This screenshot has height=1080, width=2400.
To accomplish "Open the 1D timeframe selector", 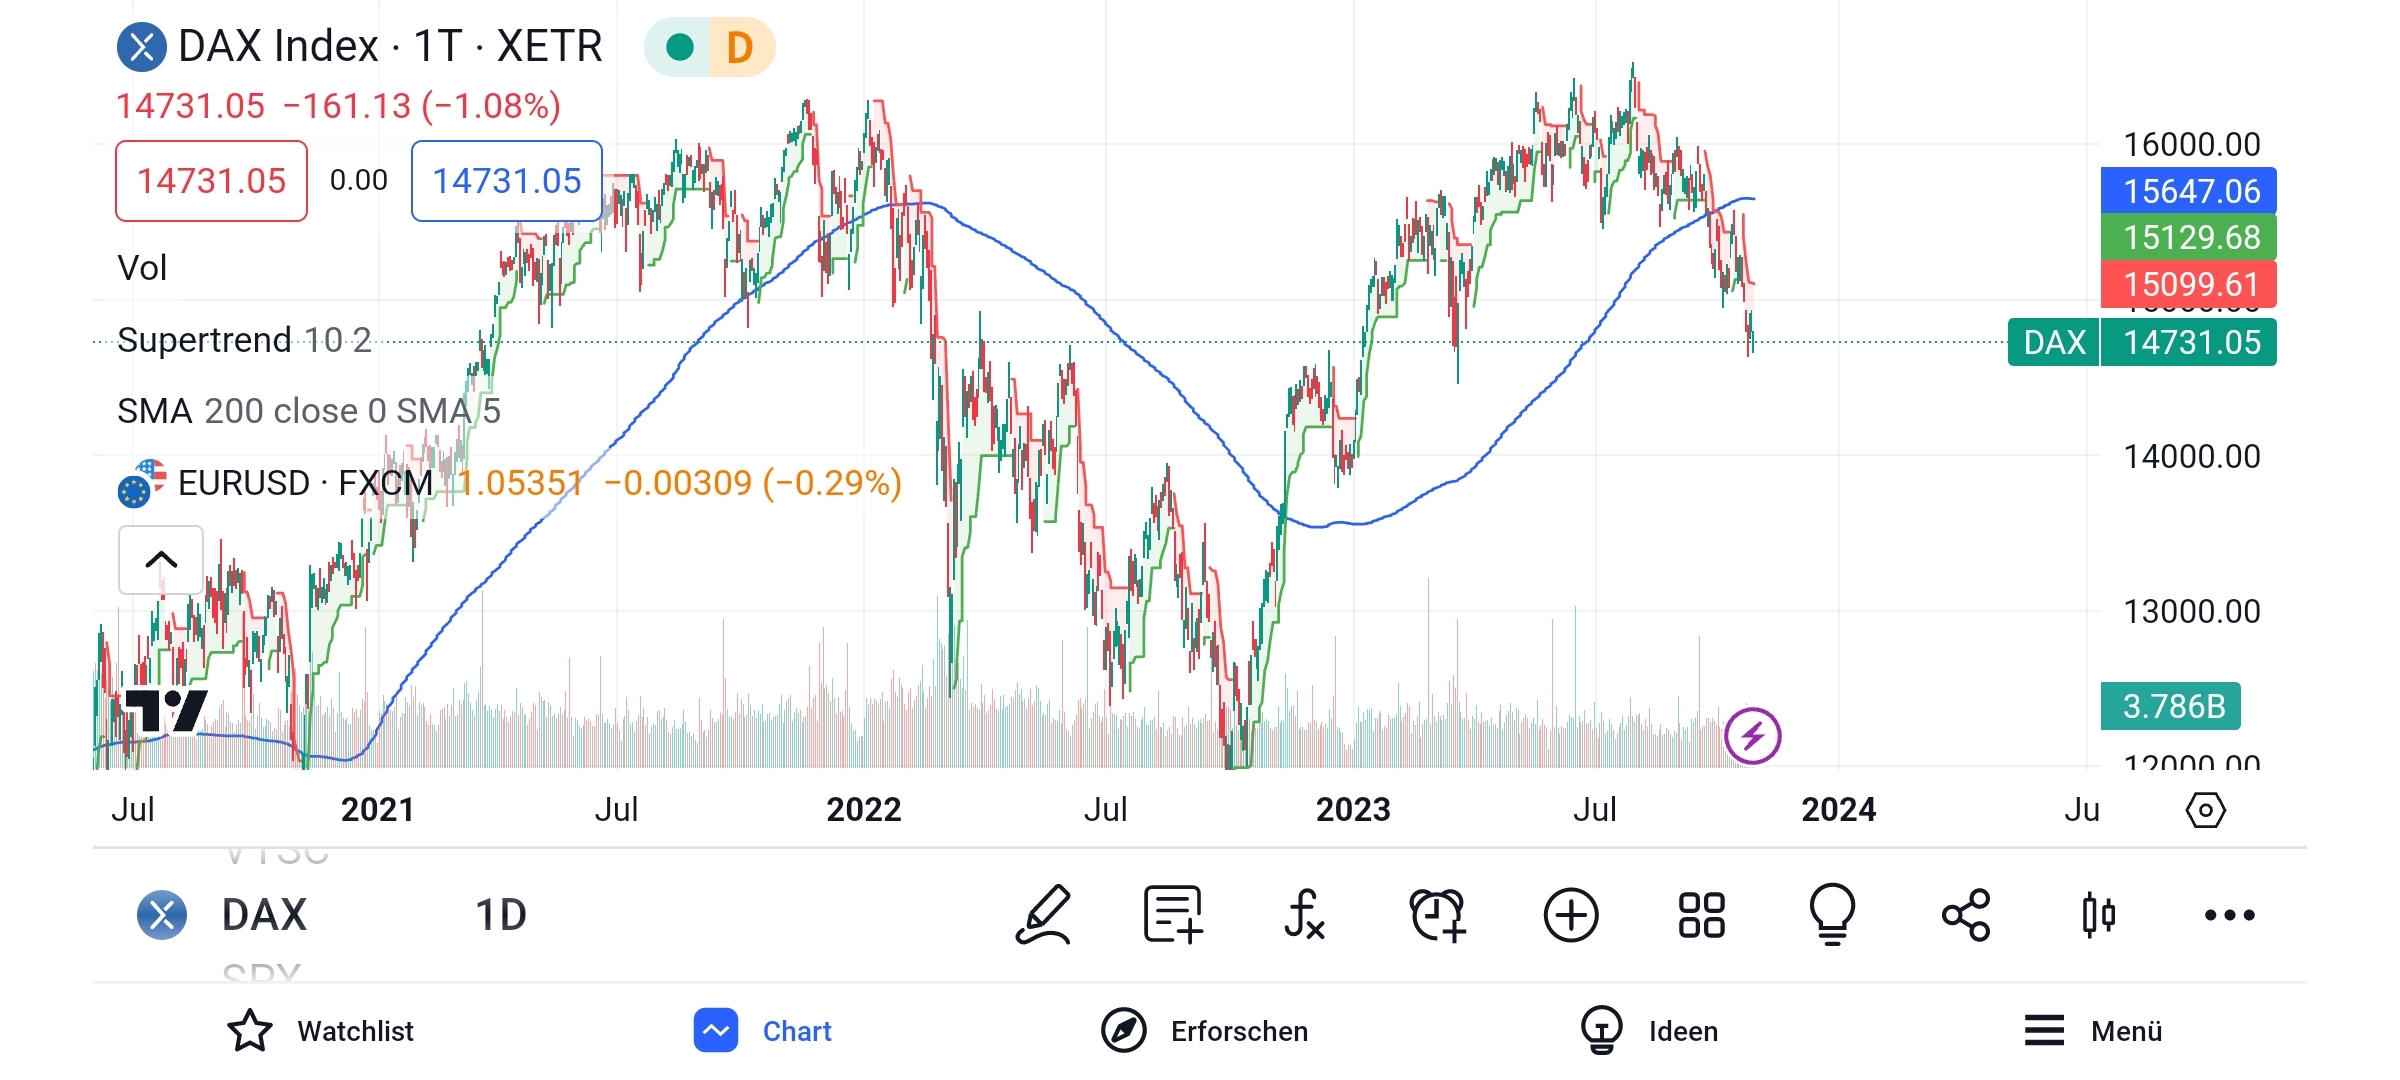I will 500,915.
